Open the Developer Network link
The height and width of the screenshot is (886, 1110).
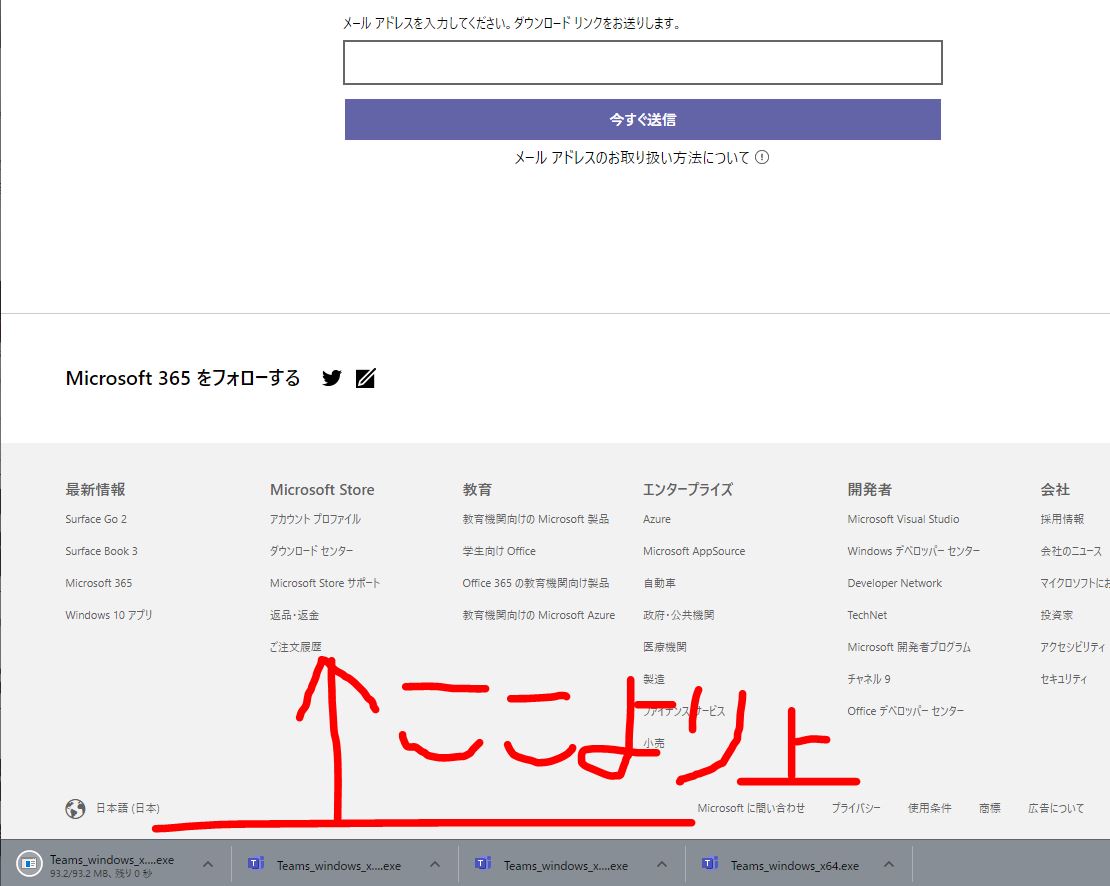[895, 583]
